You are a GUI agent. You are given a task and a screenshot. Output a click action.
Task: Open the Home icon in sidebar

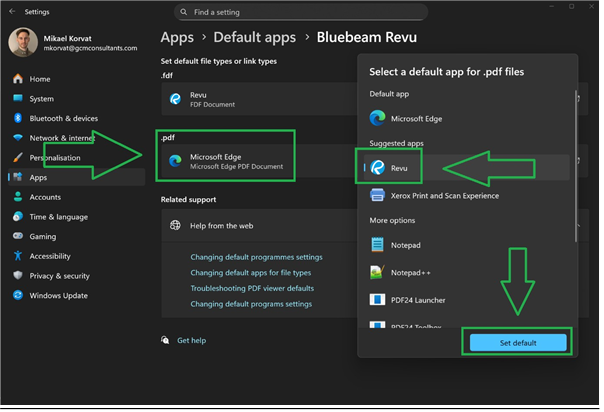[x=18, y=79]
